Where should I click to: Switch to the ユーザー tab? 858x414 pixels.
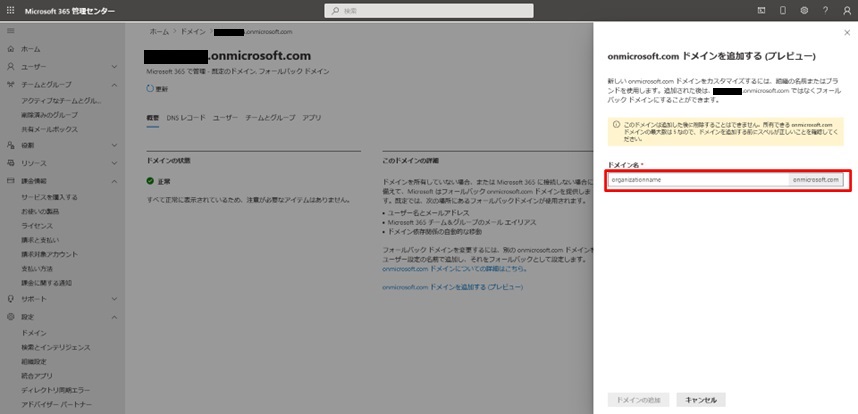tap(225, 118)
